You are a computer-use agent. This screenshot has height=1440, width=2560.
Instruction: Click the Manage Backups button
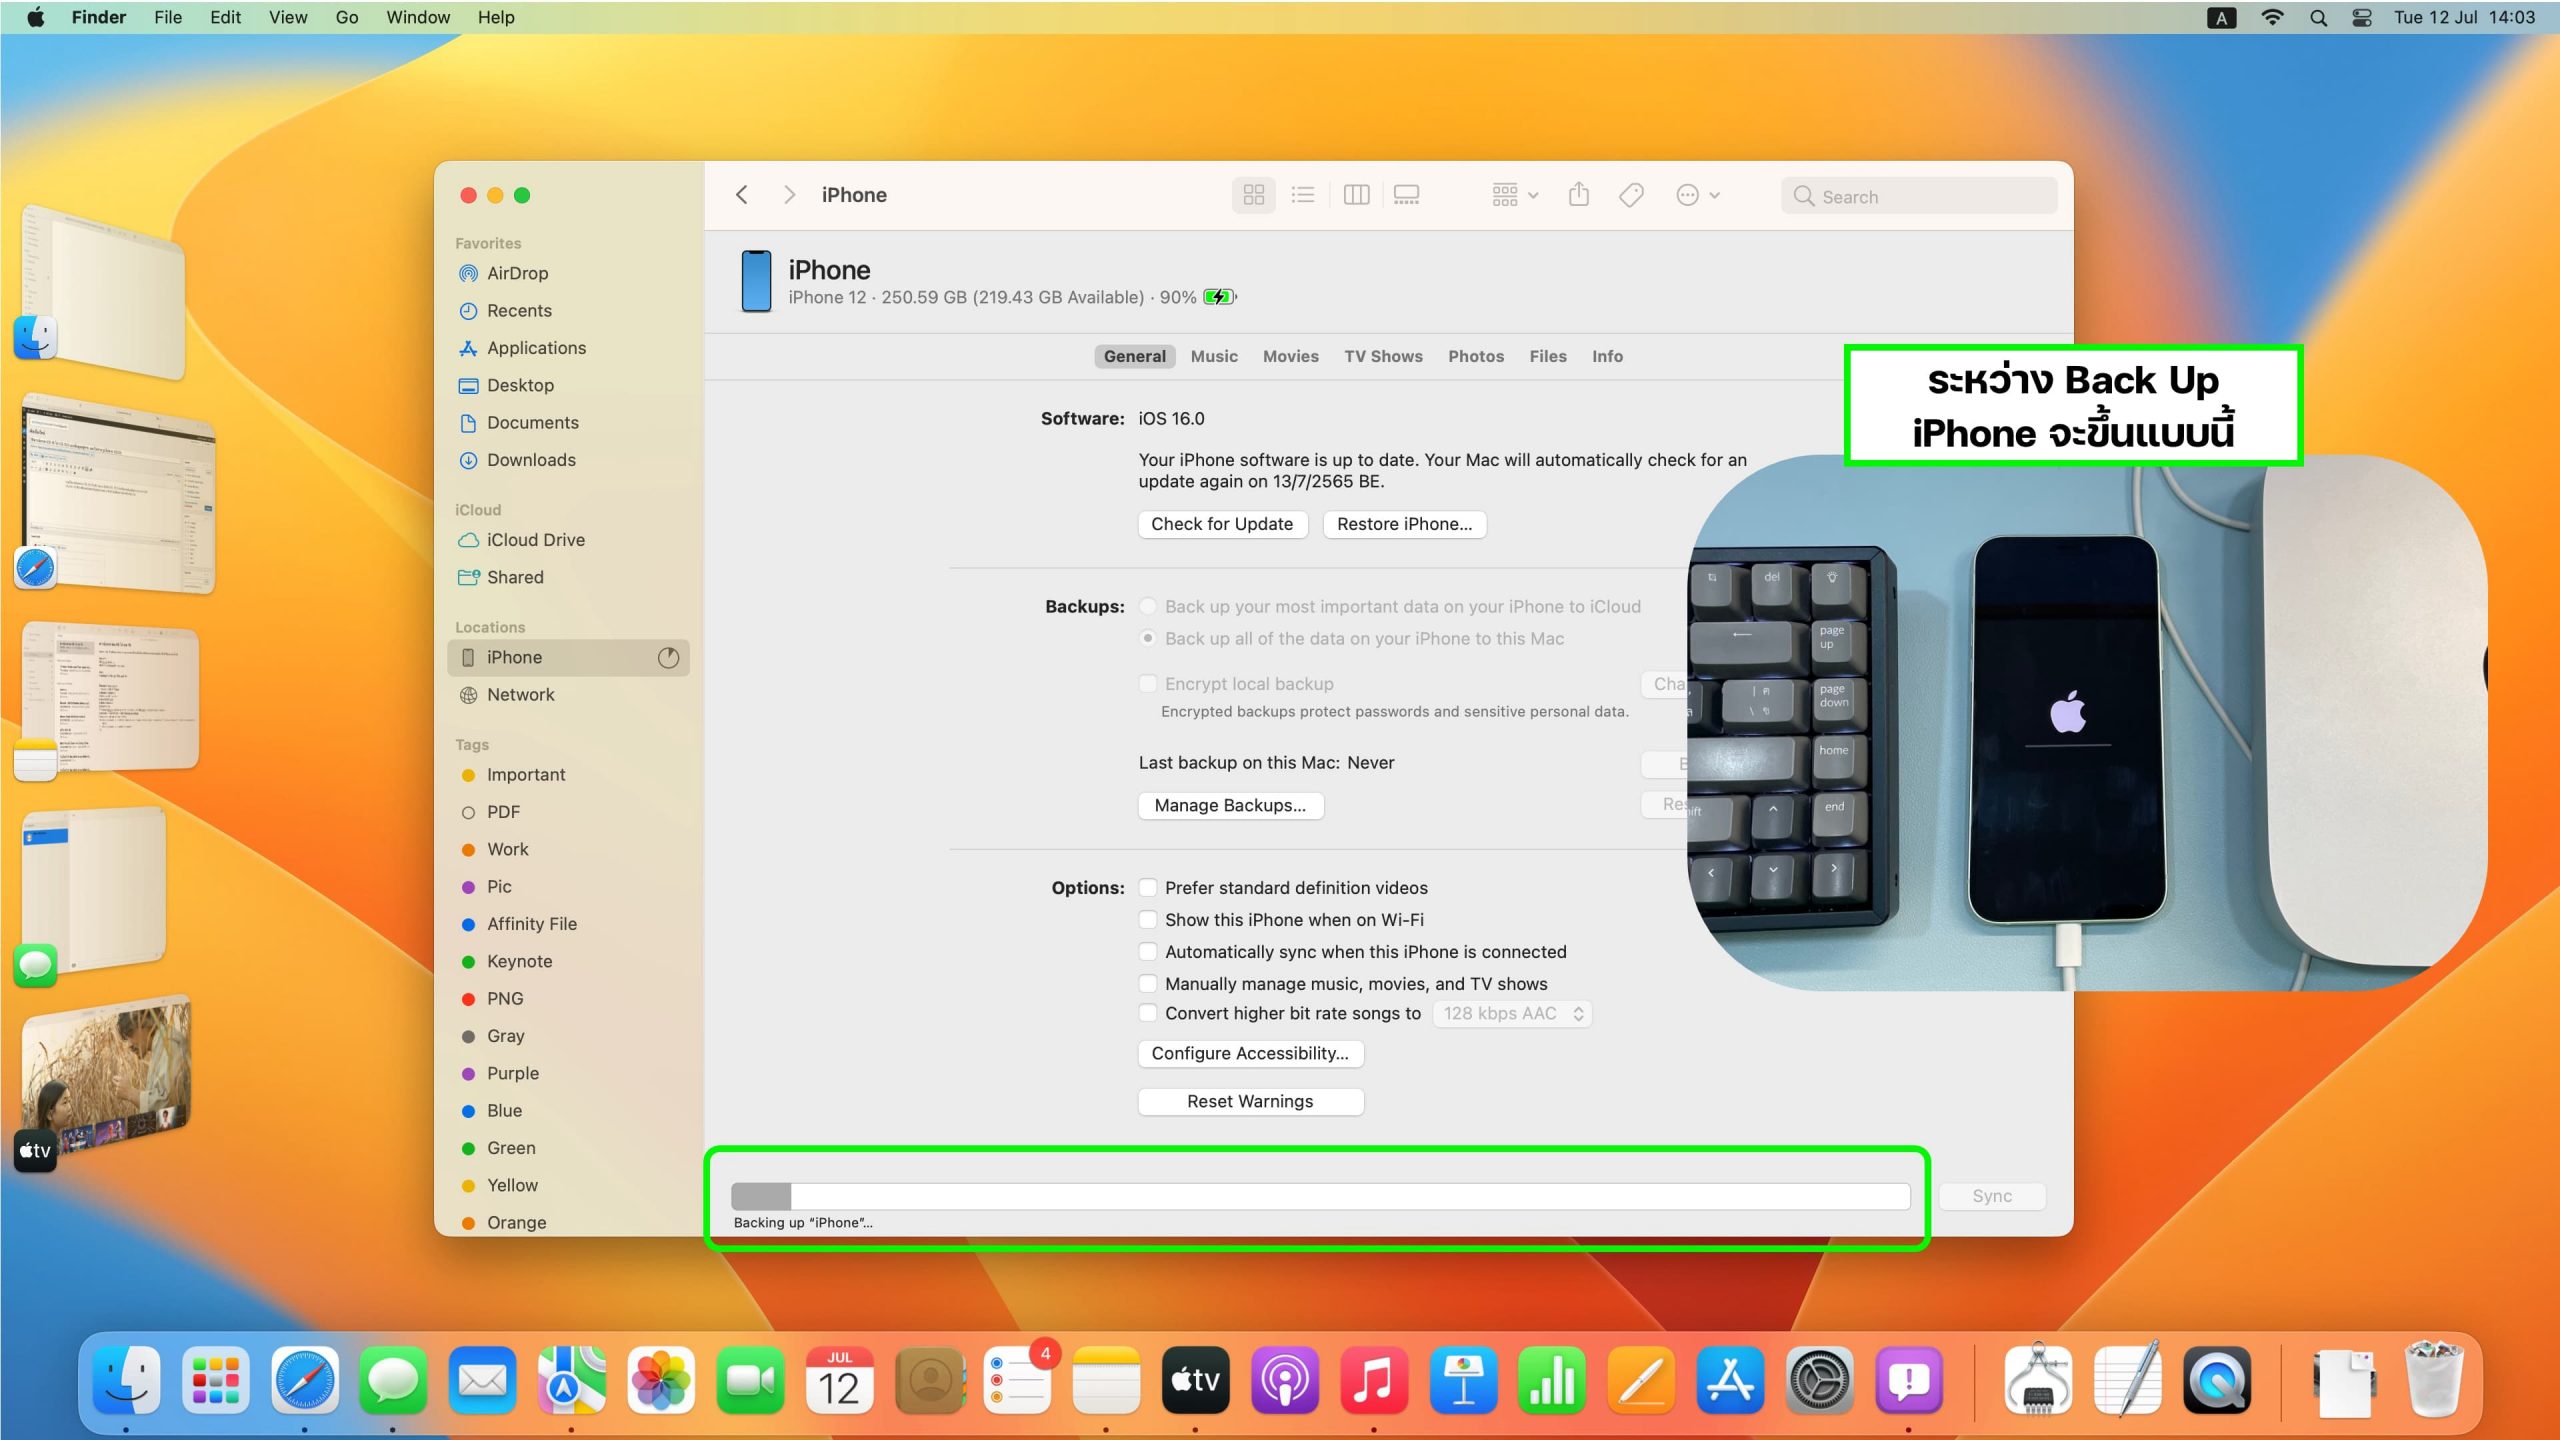coord(1230,806)
